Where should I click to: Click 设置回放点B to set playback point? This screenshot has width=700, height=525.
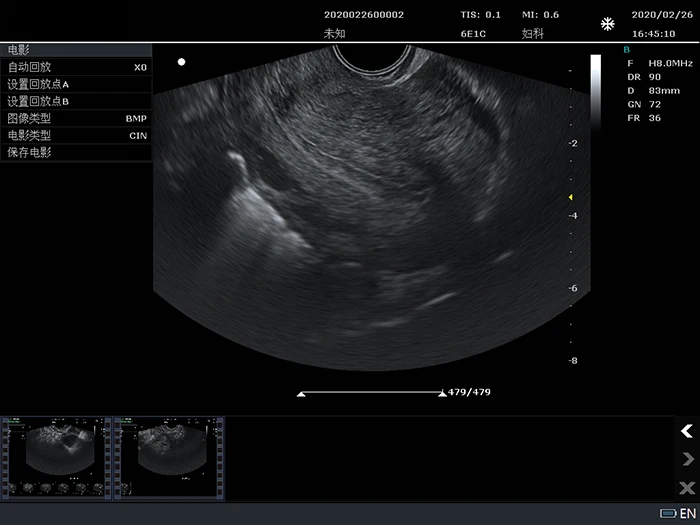click(x=76, y=101)
